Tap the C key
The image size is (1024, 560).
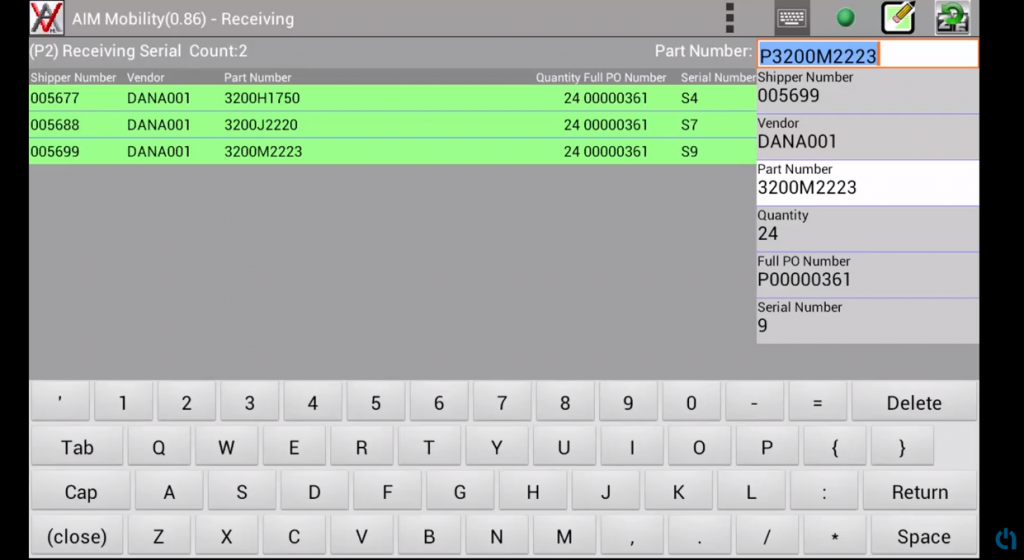pos(294,536)
